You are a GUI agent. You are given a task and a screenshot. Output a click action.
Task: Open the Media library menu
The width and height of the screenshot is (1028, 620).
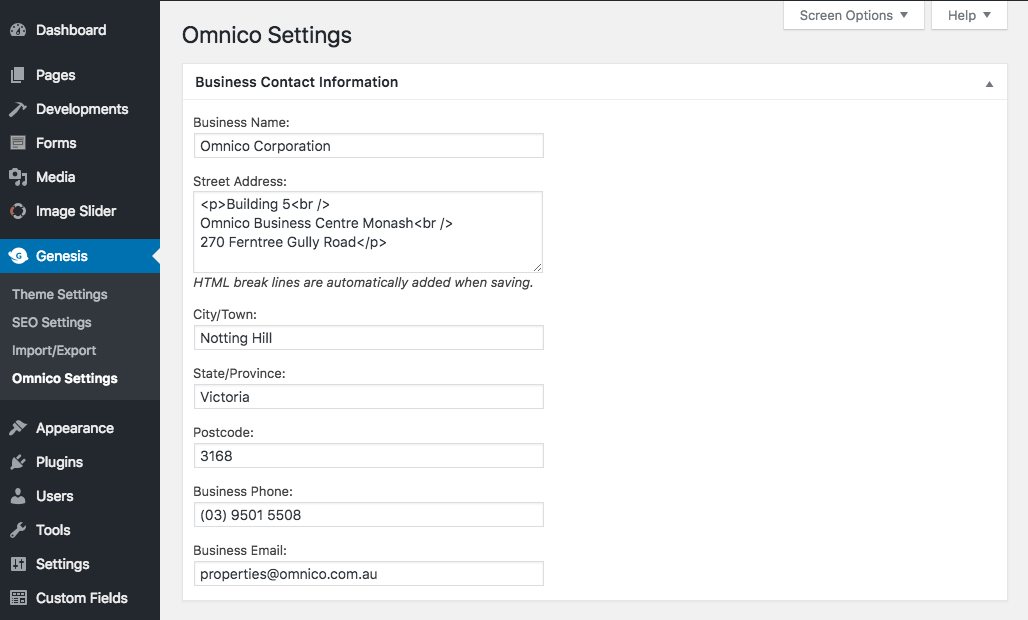pyautogui.click(x=80, y=177)
